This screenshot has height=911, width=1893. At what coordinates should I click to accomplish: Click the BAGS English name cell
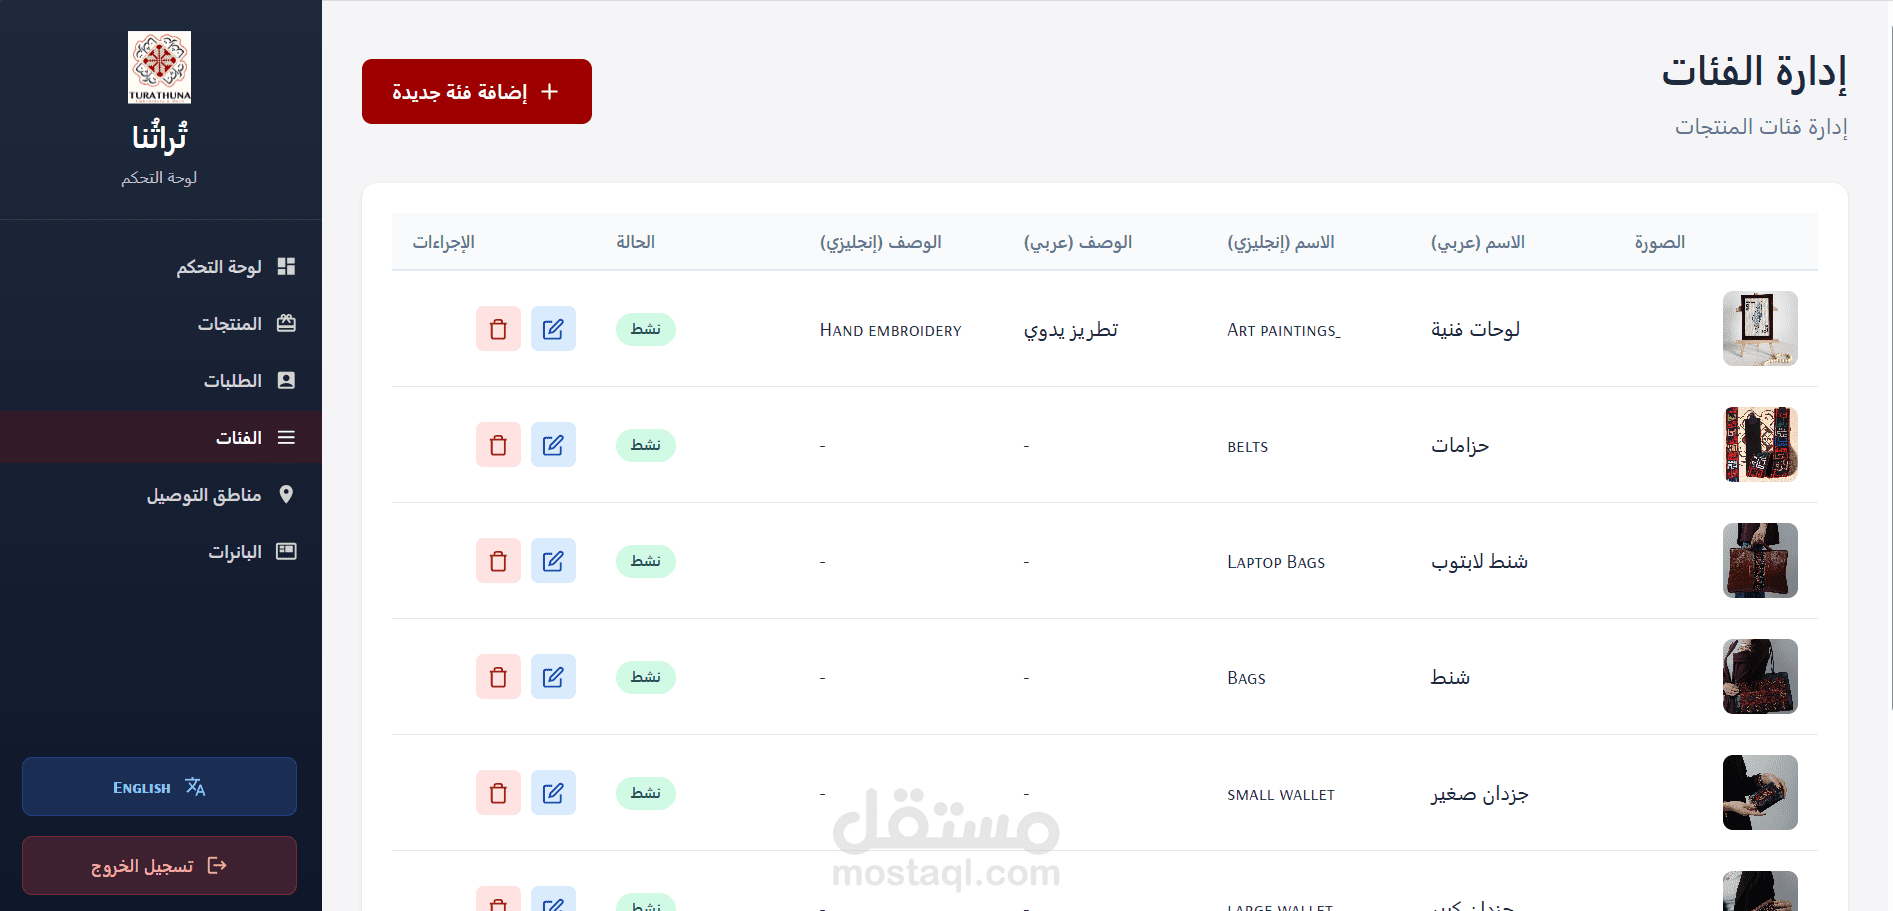pos(1246,678)
